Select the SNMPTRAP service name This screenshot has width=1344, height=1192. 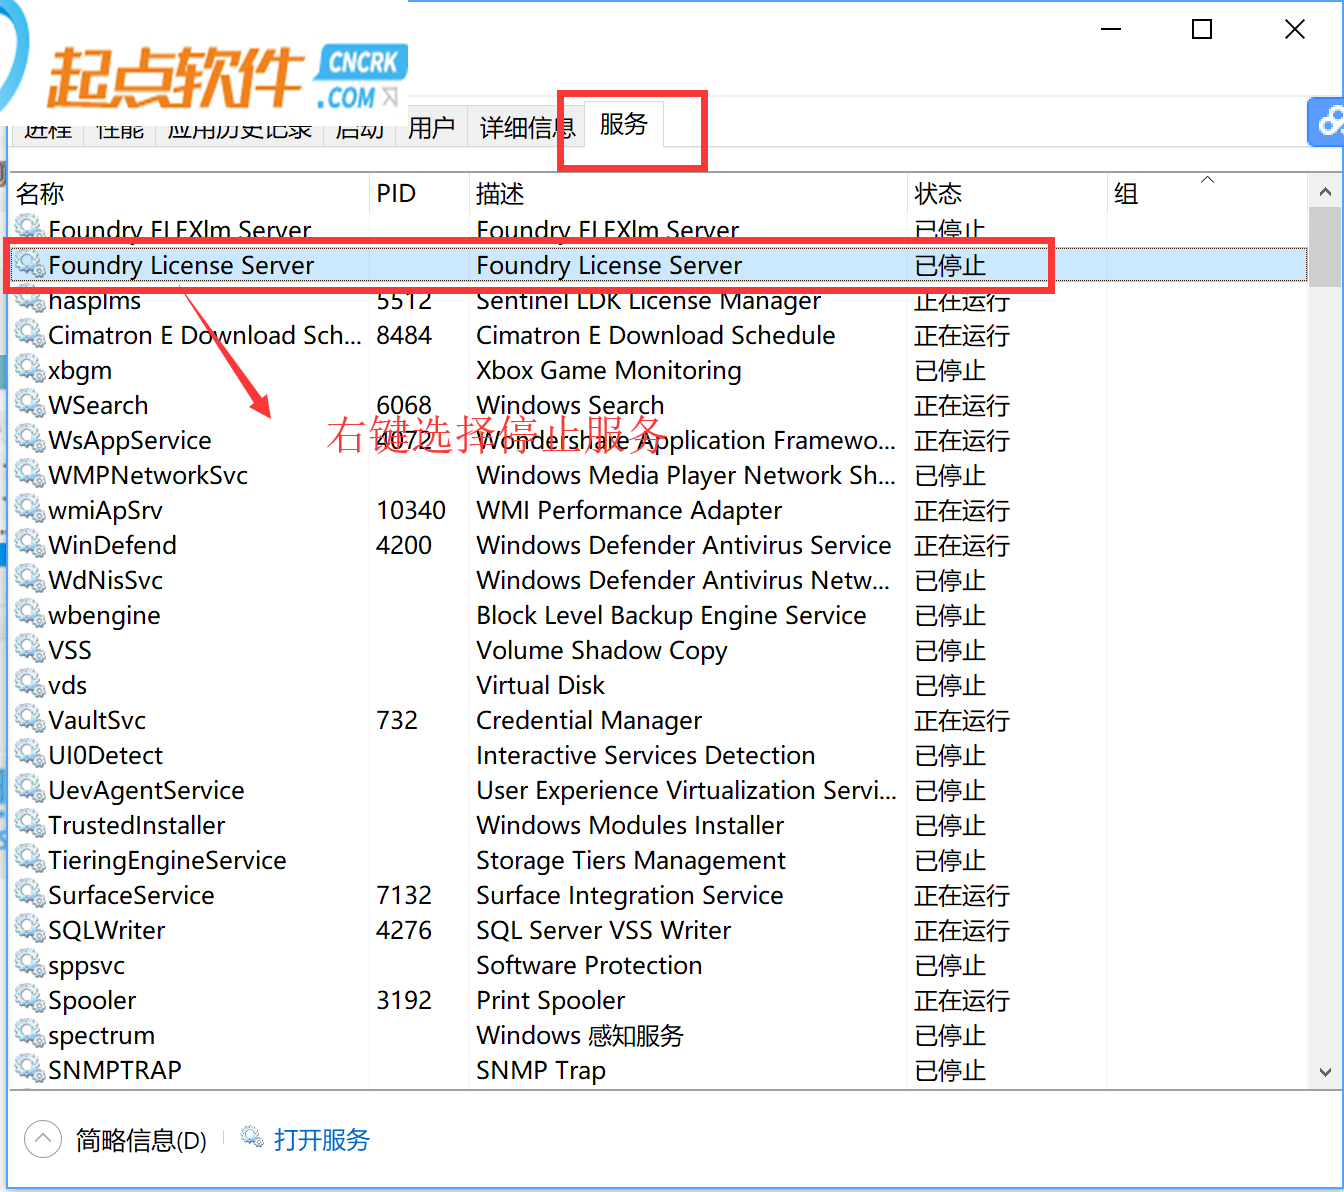pos(115,1070)
